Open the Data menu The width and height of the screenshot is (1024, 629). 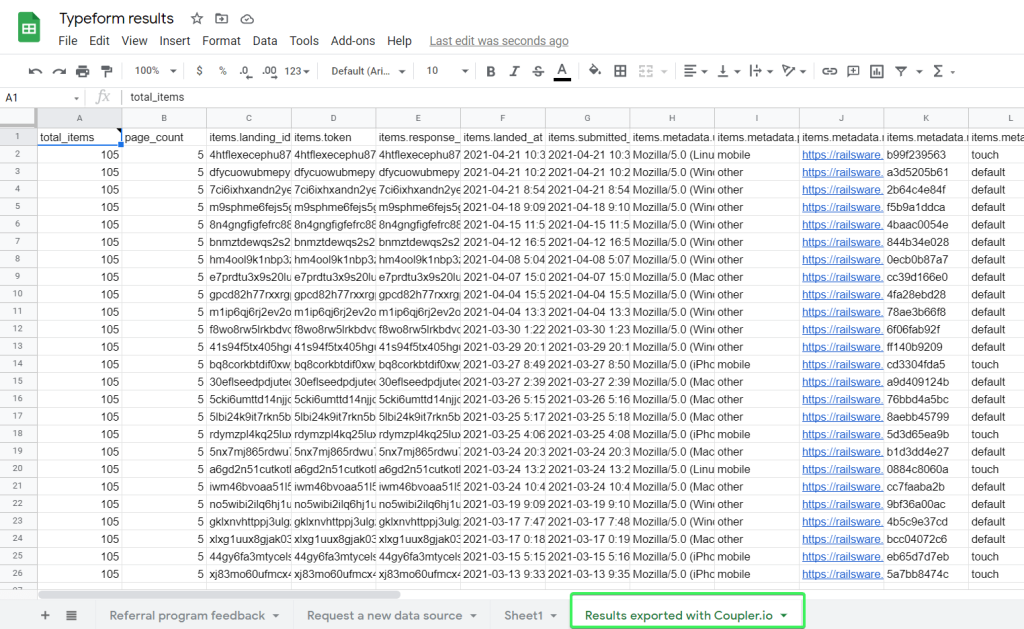pyautogui.click(x=264, y=41)
